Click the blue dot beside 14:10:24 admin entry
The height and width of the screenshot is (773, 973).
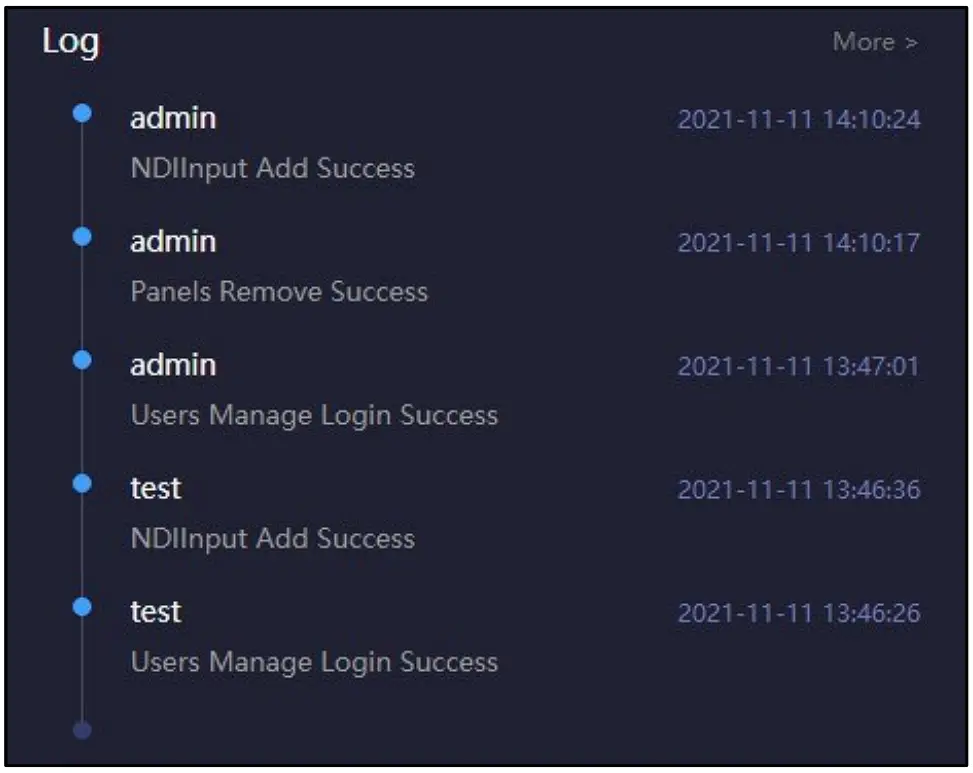(x=83, y=113)
